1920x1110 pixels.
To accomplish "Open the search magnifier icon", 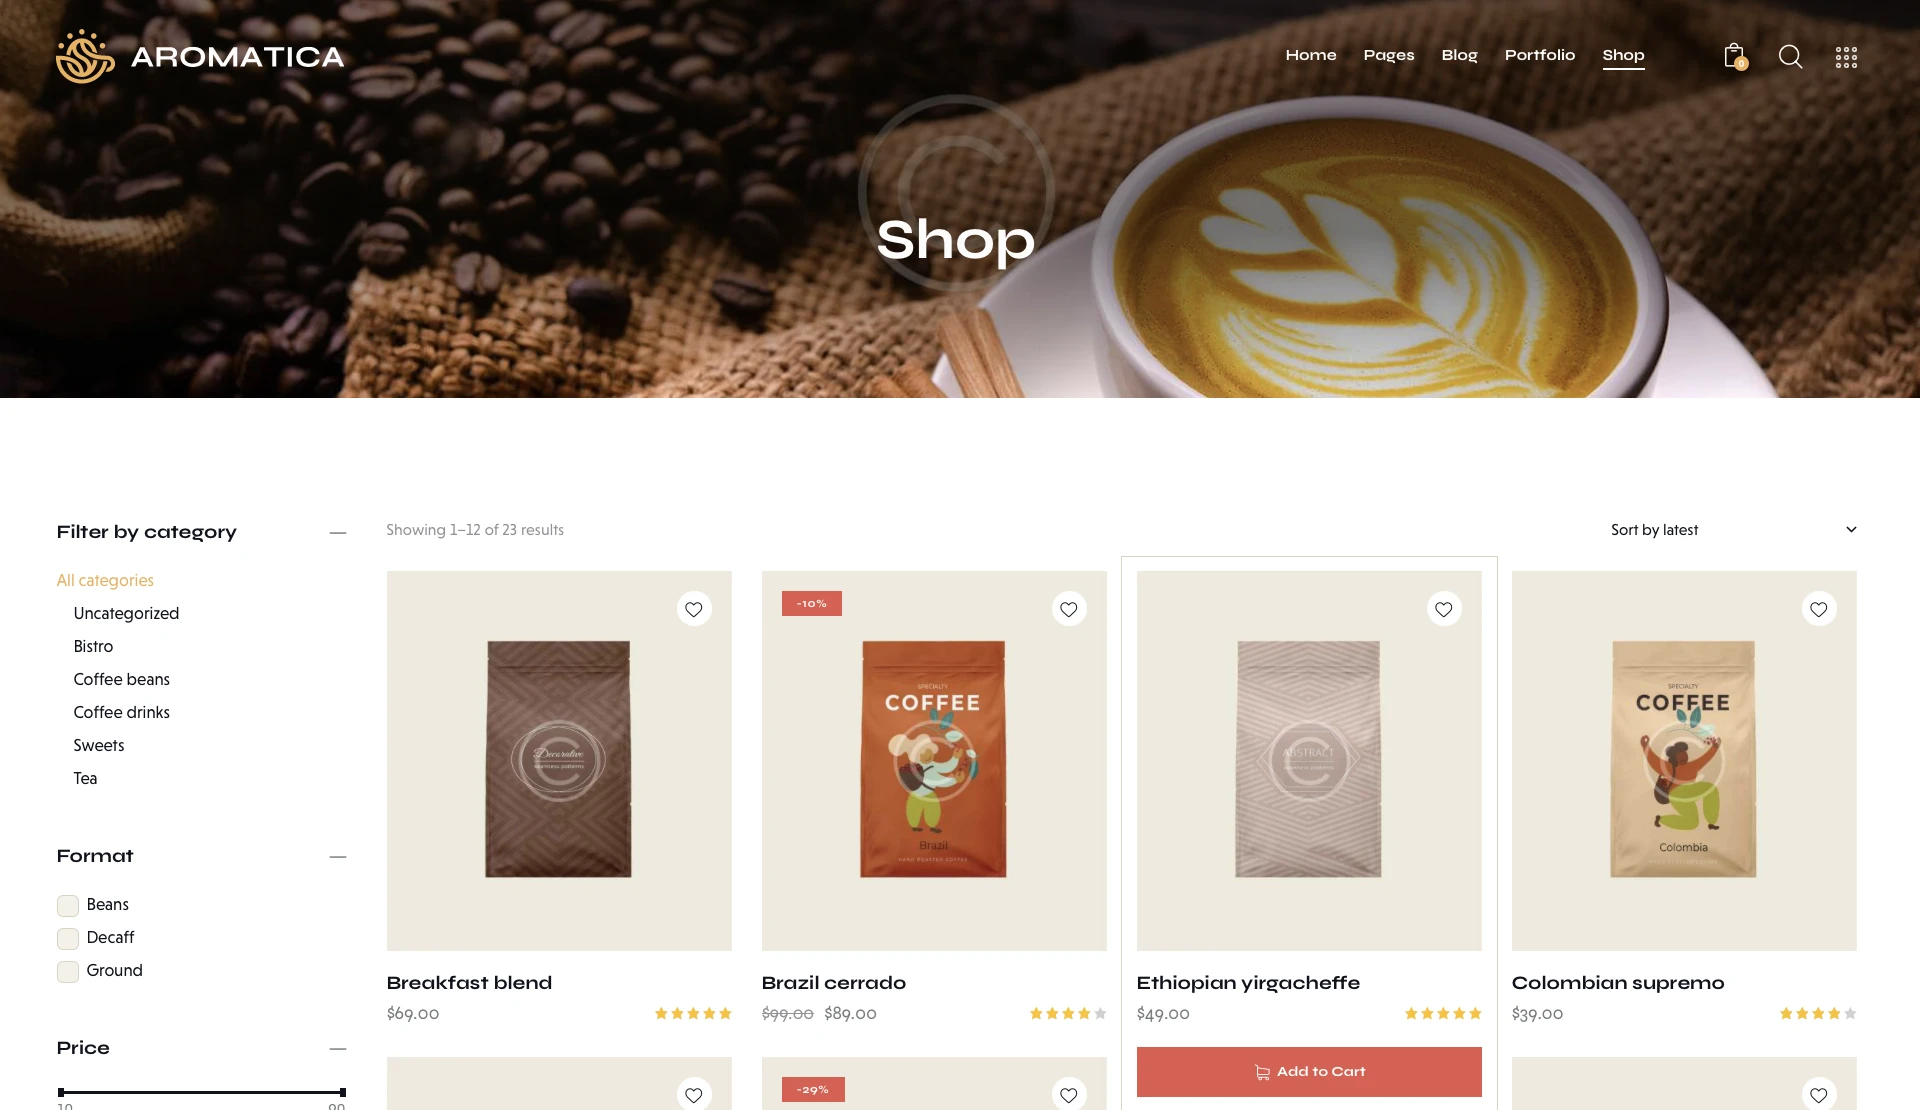I will 1790,56.
